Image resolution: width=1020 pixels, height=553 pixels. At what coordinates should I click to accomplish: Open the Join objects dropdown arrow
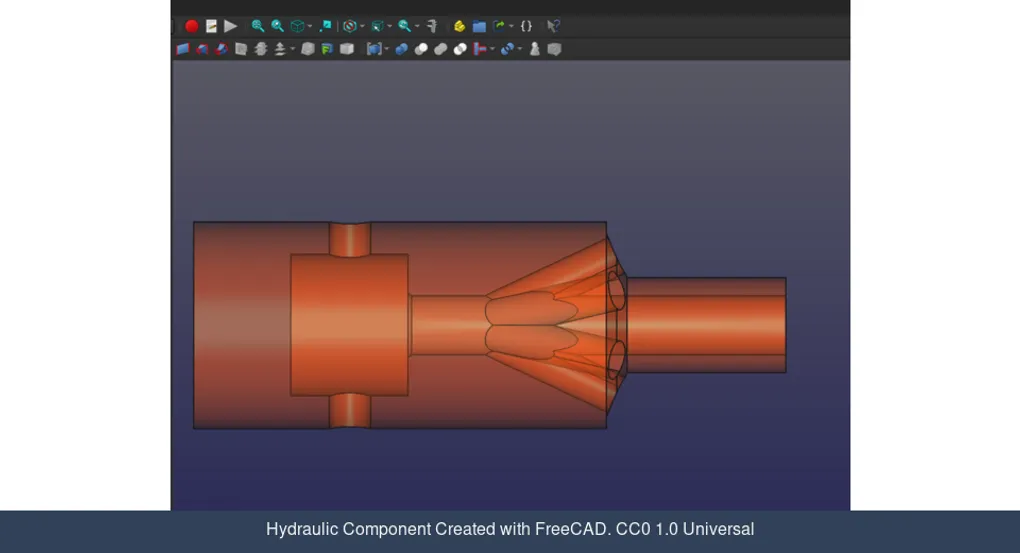coord(492,50)
